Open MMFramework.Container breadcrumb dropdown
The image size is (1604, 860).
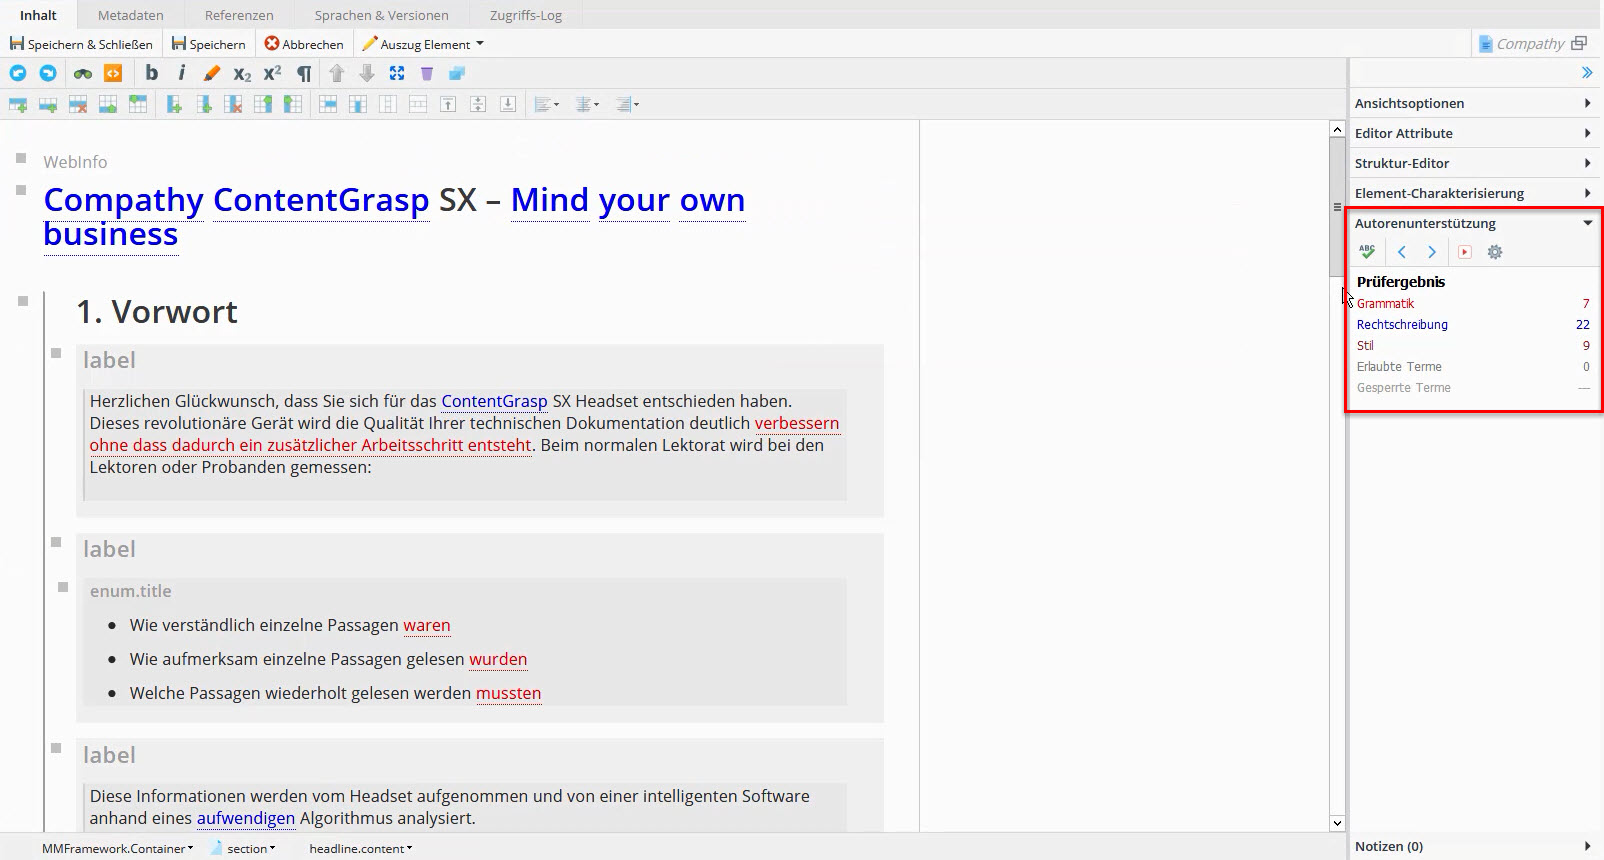(x=117, y=848)
